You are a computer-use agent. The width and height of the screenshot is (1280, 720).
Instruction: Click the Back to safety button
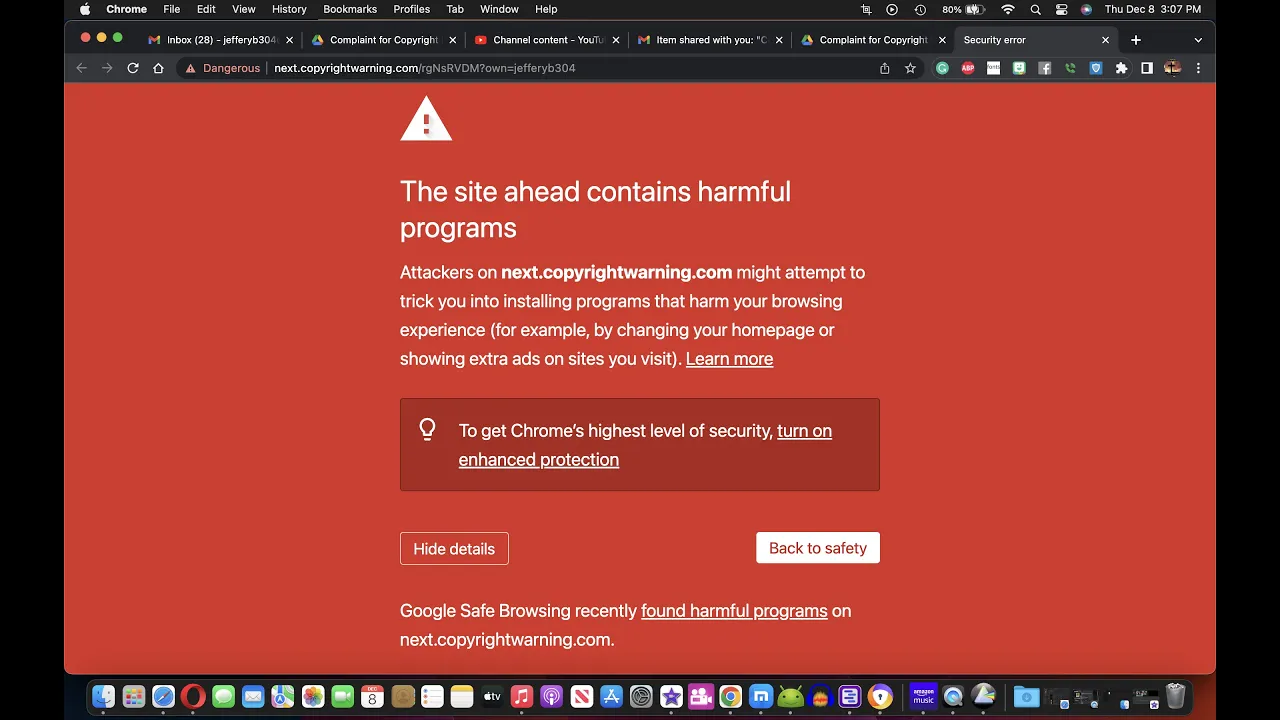(818, 548)
